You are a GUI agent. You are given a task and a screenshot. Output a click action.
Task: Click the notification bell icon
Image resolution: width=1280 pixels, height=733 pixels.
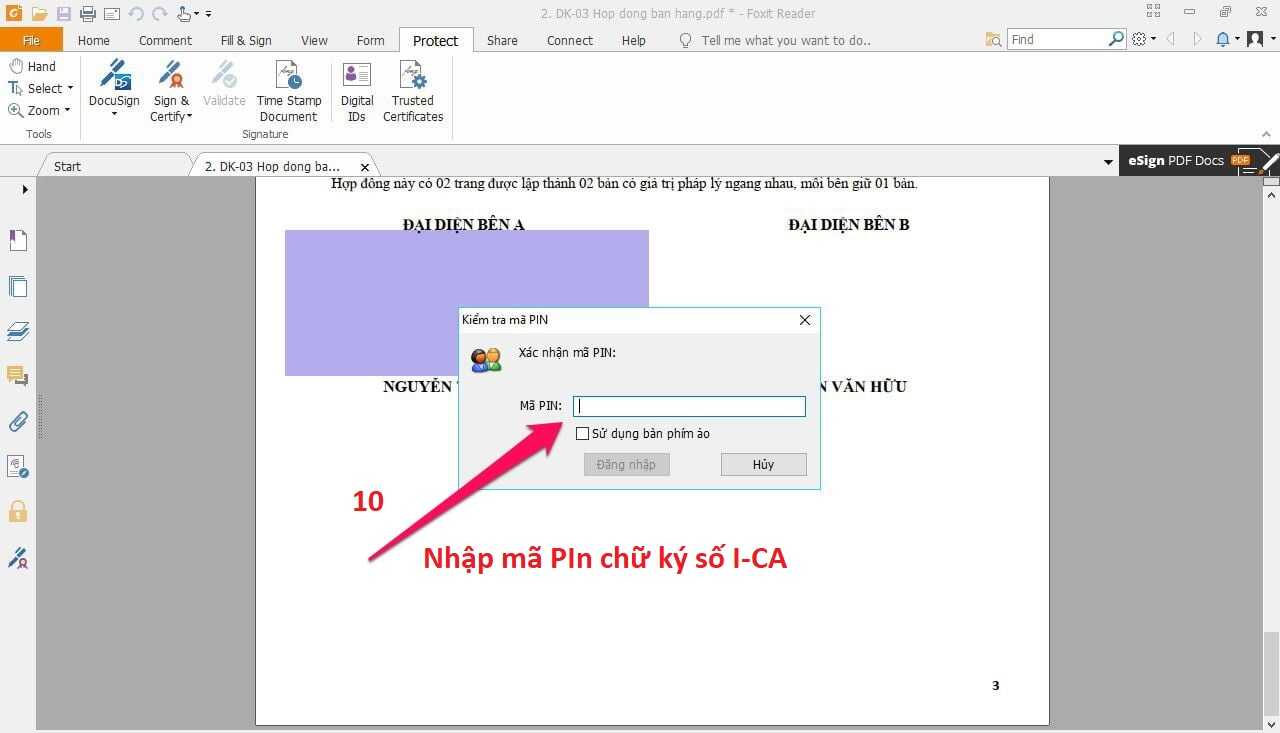[1223, 39]
